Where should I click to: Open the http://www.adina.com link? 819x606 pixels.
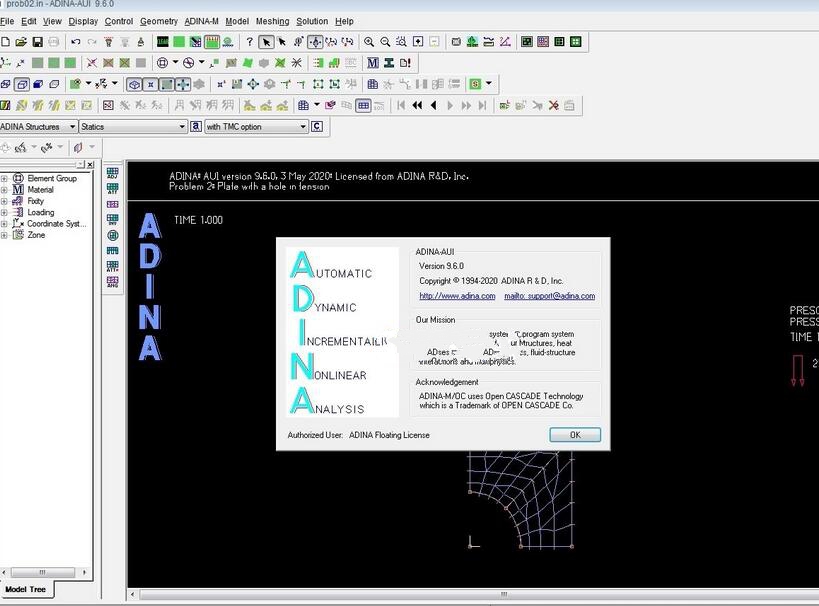coord(457,296)
